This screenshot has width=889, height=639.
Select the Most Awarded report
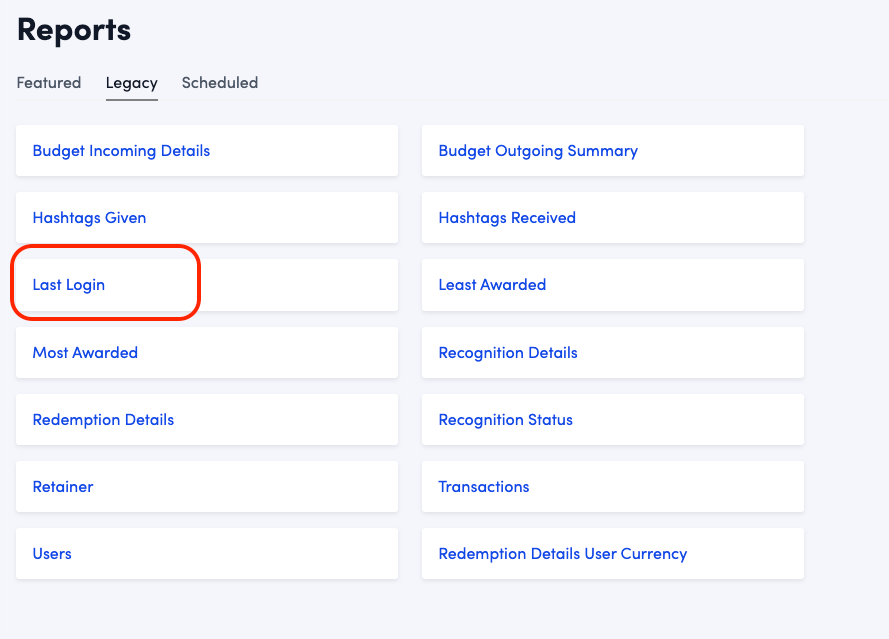click(85, 353)
